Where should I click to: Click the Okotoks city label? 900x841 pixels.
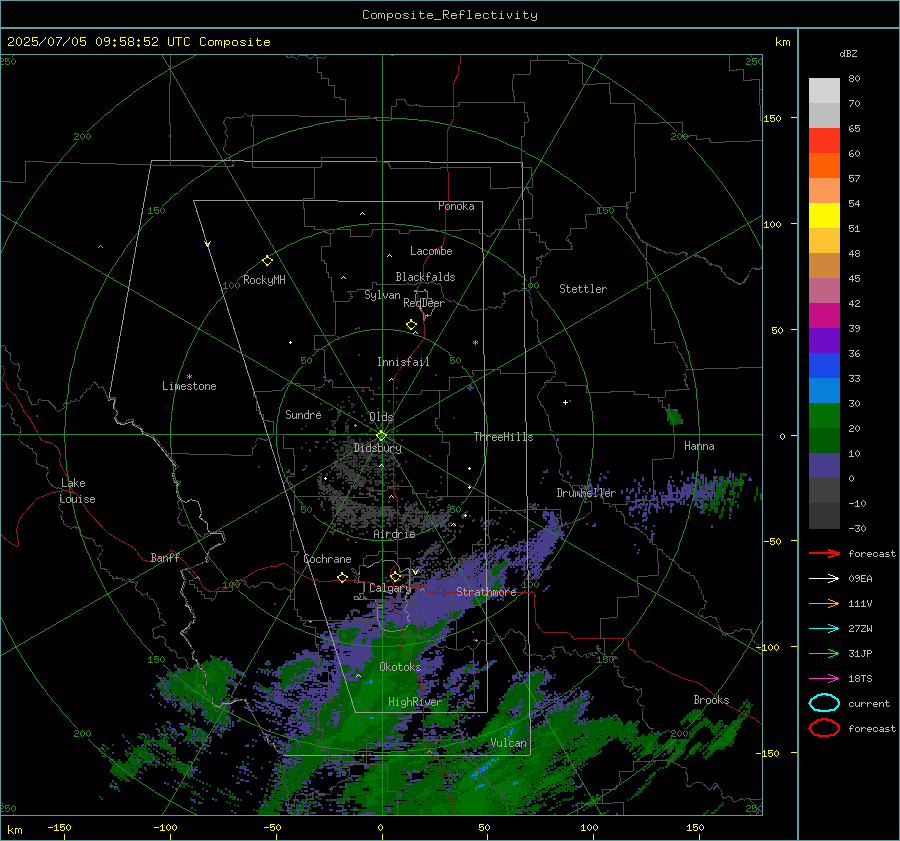click(400, 667)
